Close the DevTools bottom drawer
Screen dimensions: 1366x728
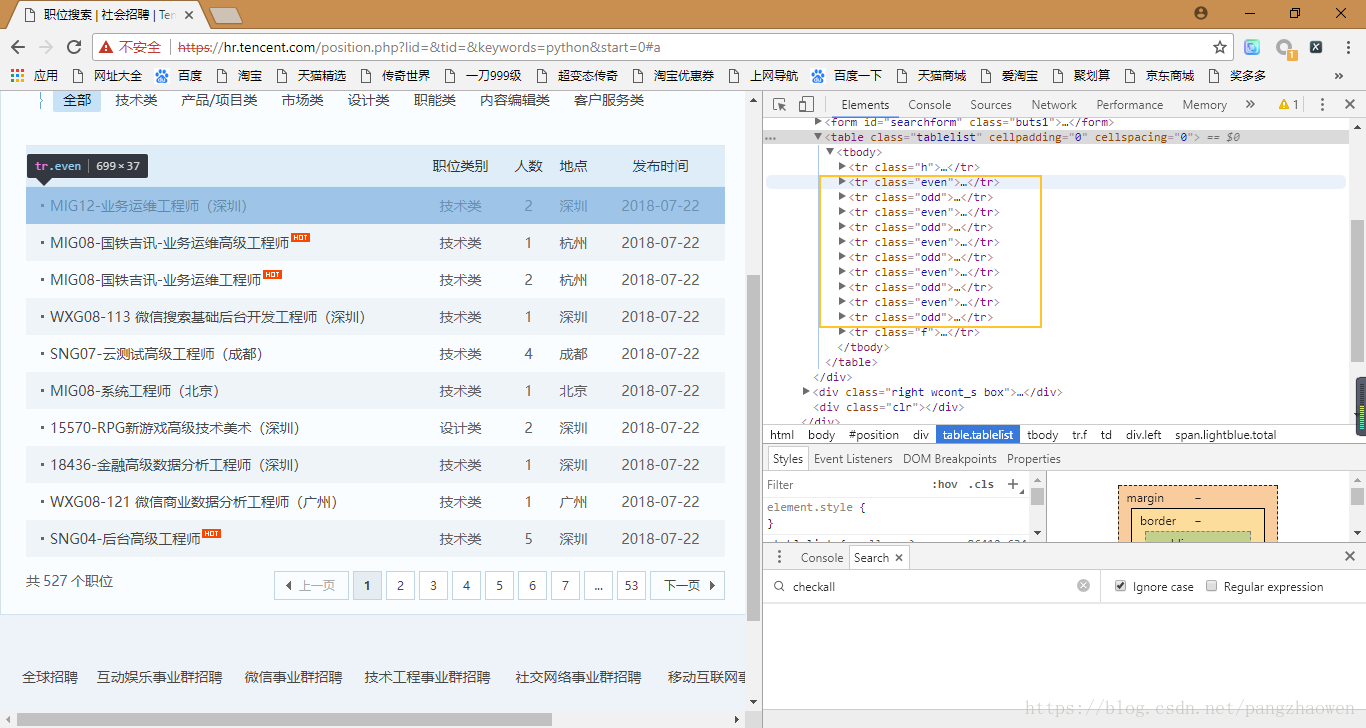(1349, 556)
